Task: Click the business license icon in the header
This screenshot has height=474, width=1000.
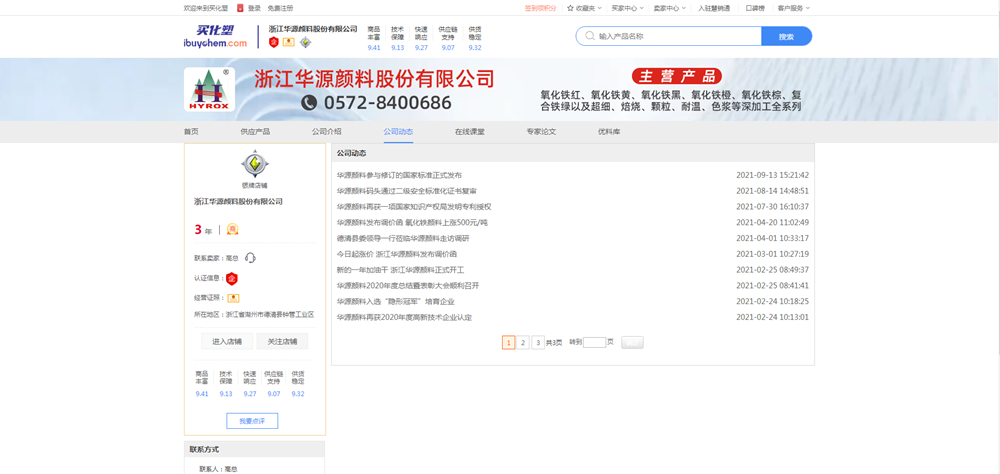Action: click(x=289, y=42)
